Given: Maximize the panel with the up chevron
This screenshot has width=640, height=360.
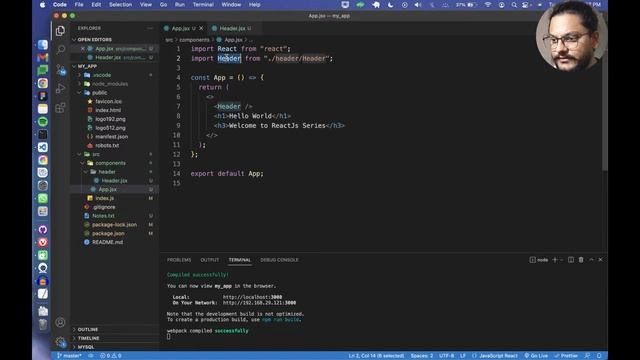Looking at the screenshot, I should pos(591,260).
